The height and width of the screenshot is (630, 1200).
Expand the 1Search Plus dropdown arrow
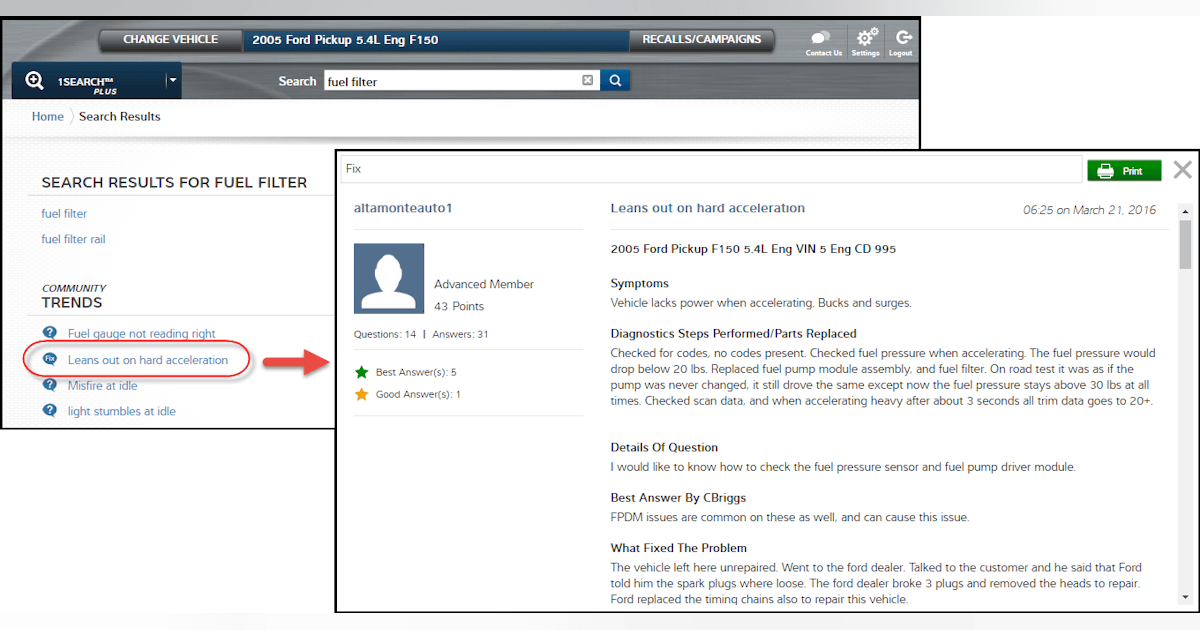click(172, 81)
